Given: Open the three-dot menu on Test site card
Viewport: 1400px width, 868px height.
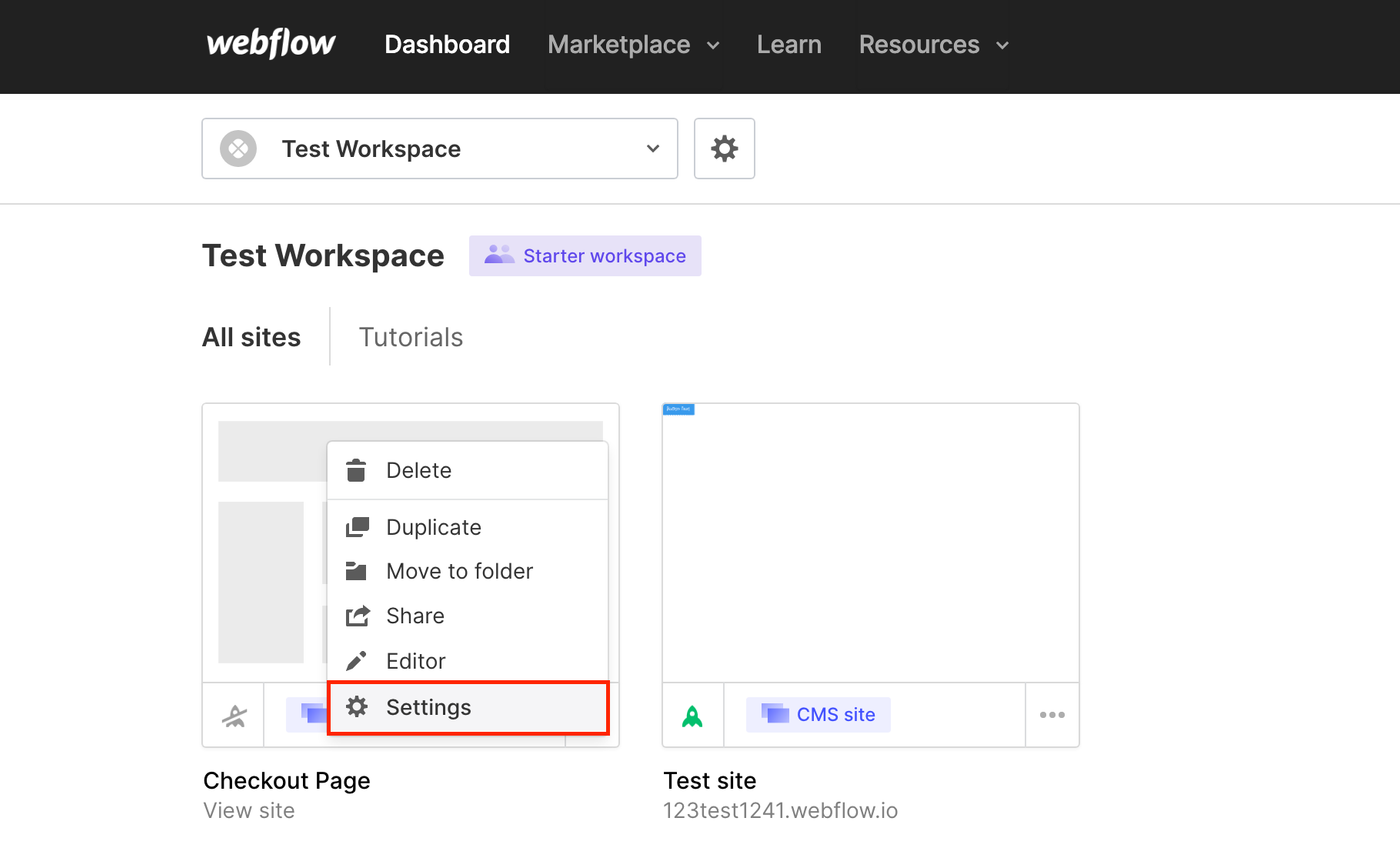Looking at the screenshot, I should (1052, 715).
